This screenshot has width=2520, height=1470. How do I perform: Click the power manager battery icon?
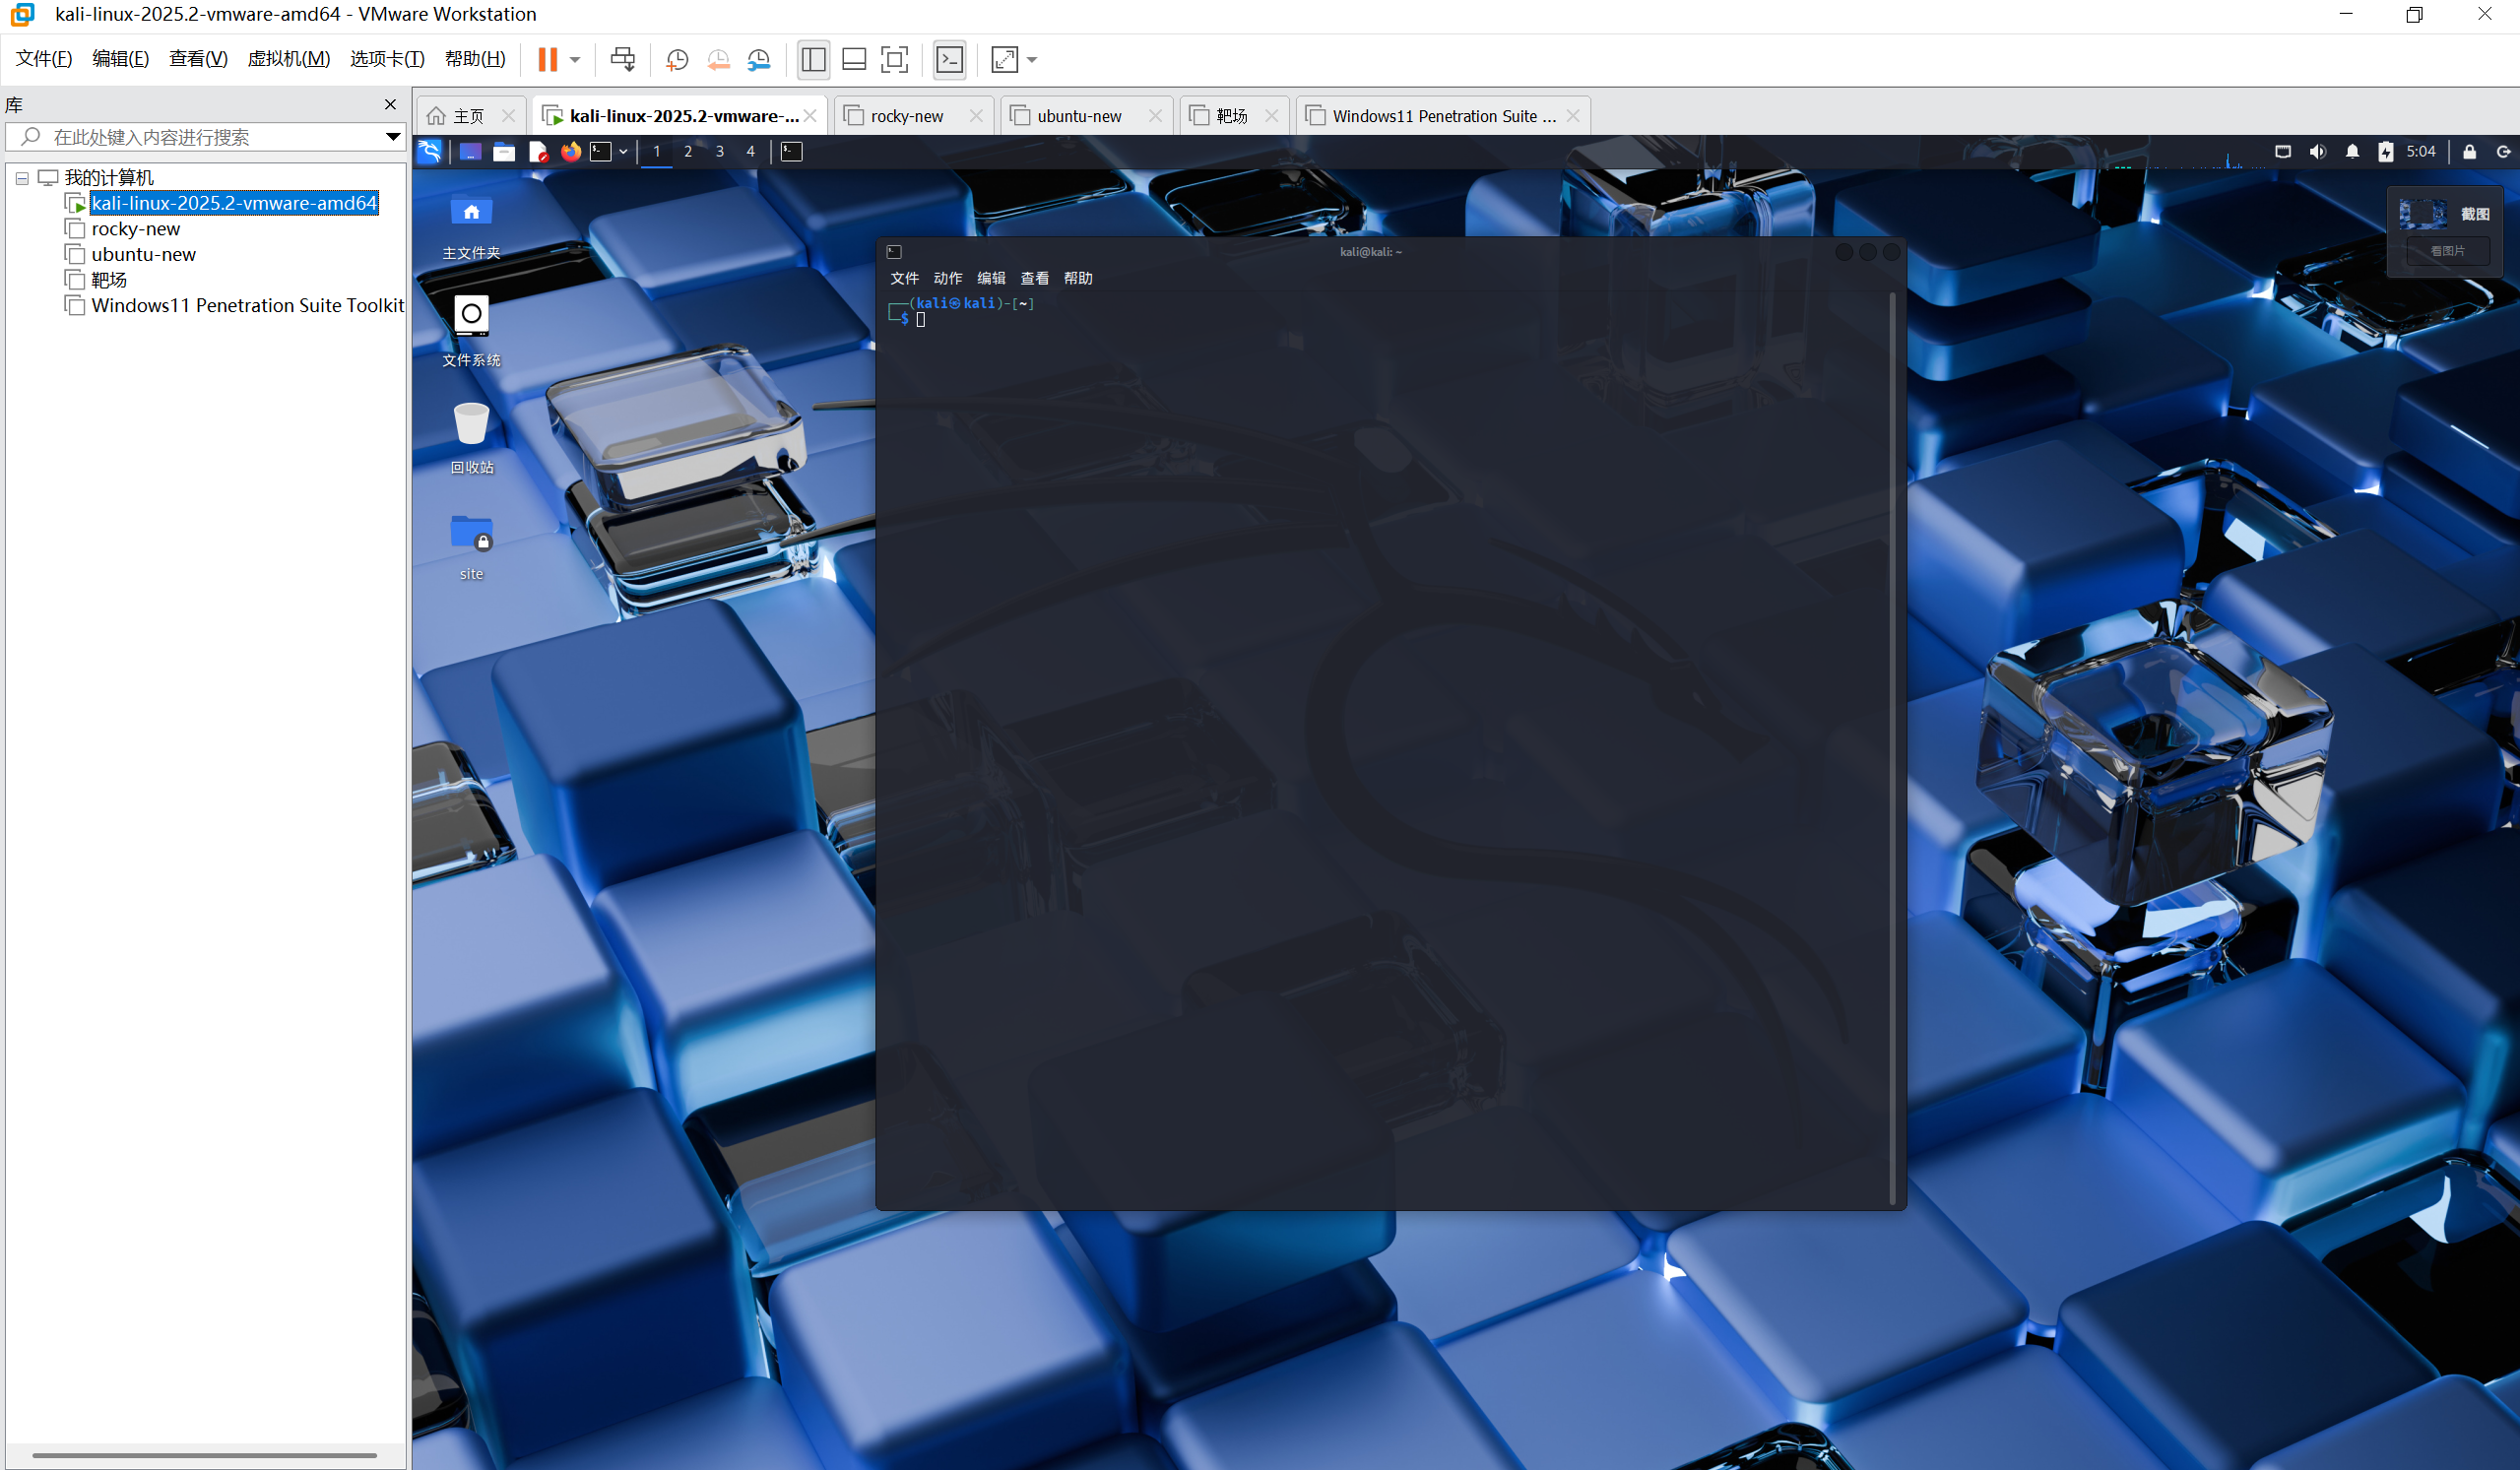pos(2386,152)
